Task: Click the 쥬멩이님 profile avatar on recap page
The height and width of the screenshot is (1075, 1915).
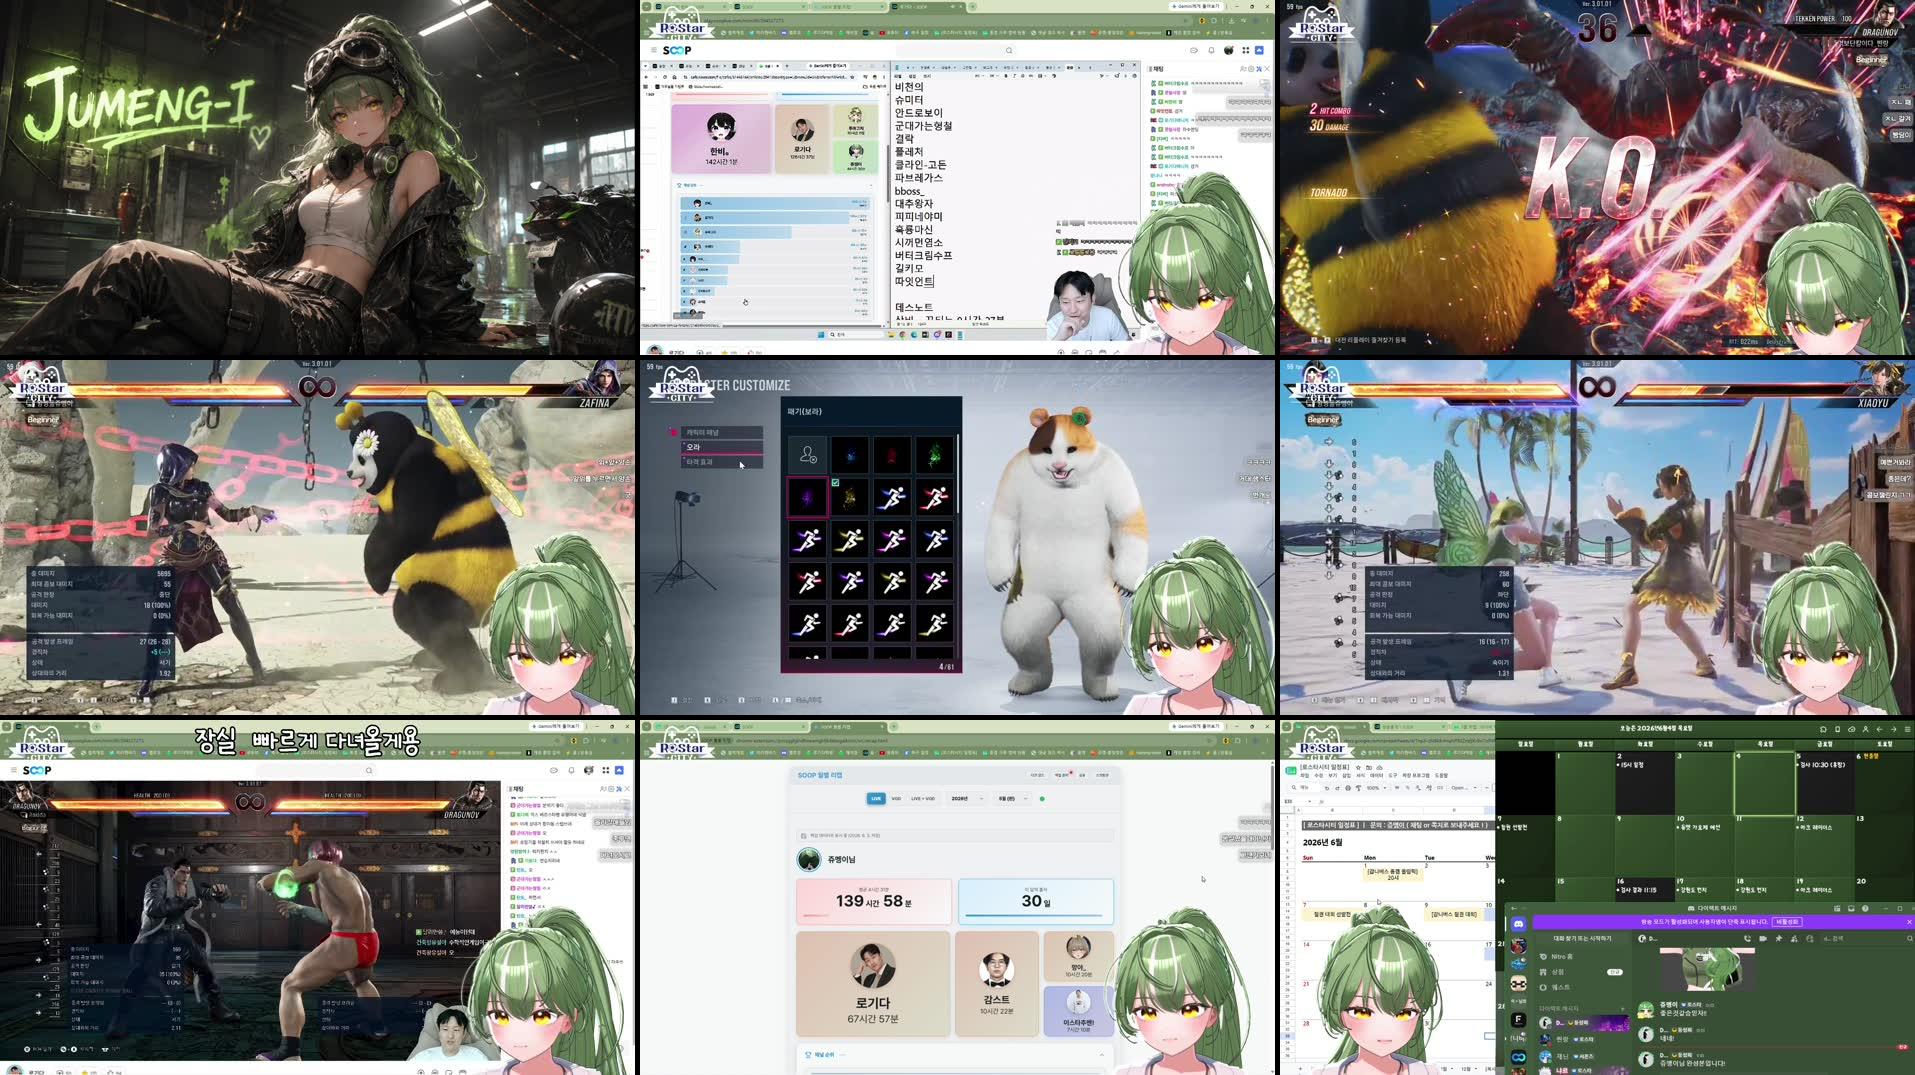Action: click(808, 859)
